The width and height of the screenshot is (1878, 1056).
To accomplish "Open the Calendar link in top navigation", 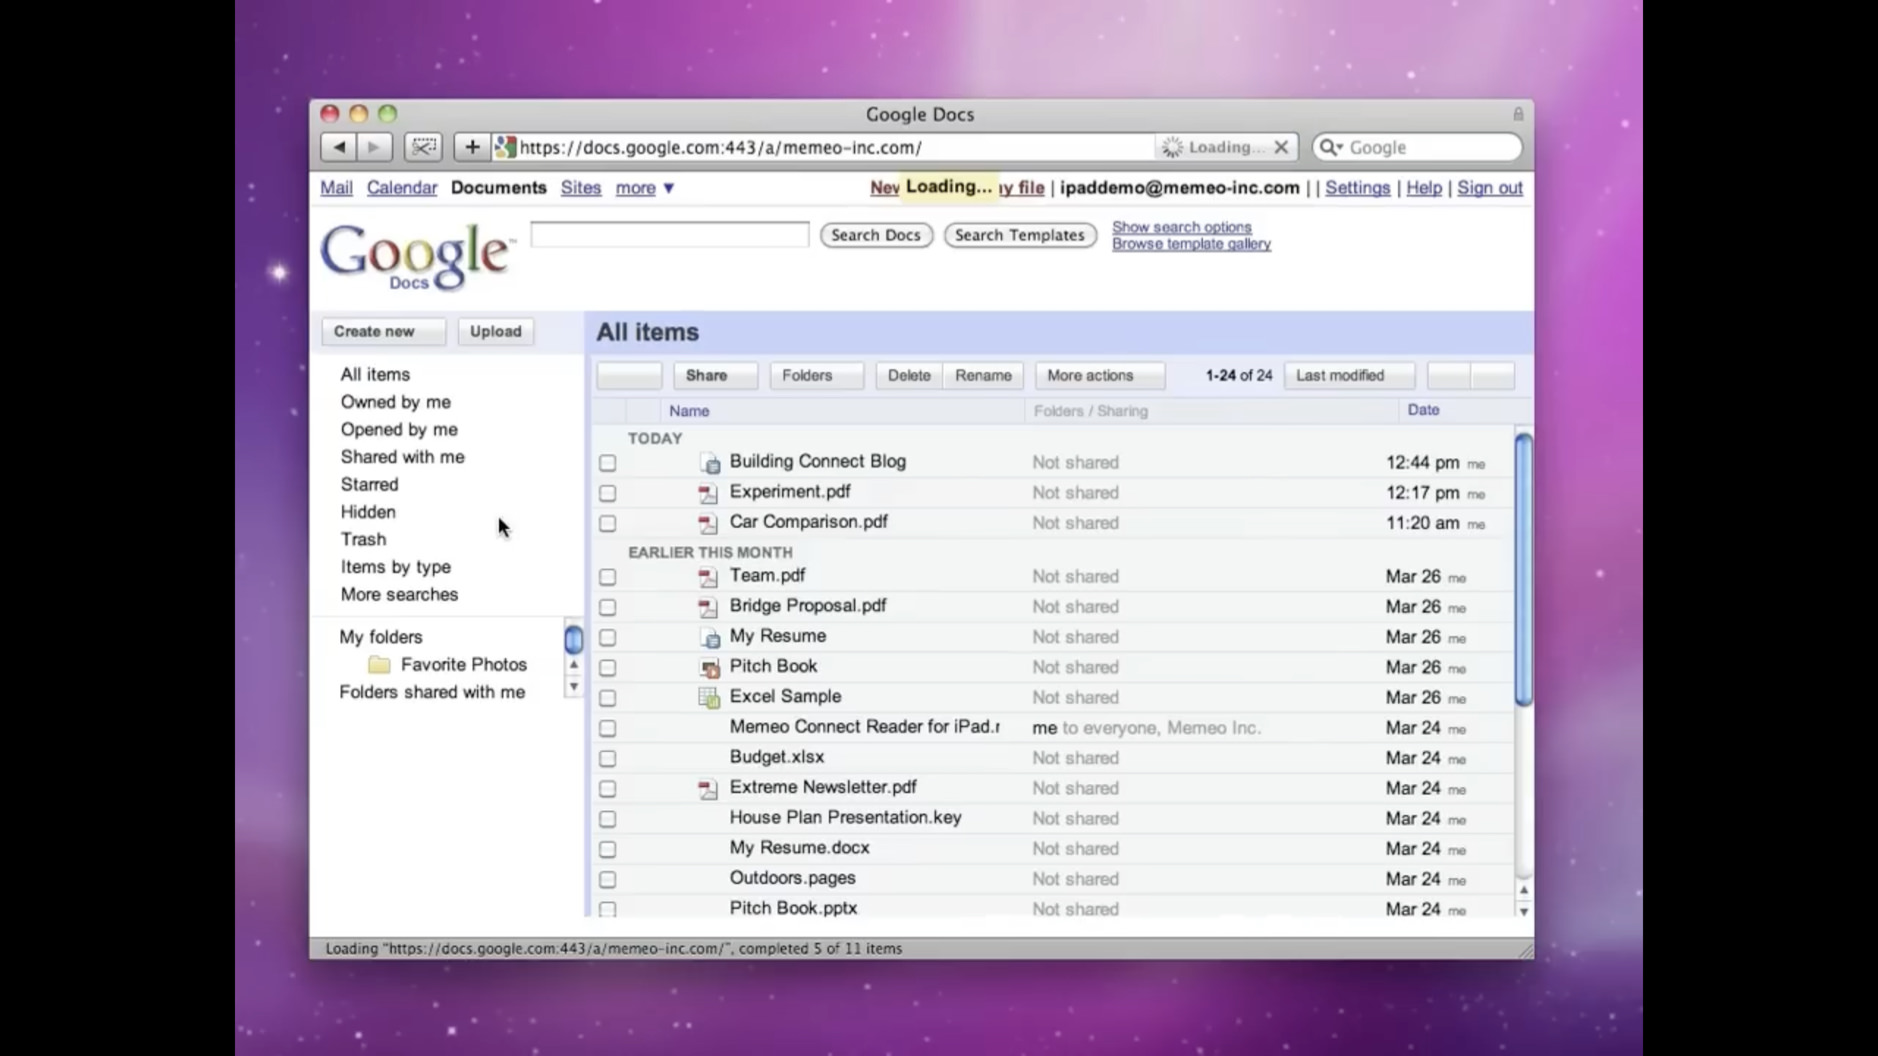I will (401, 188).
